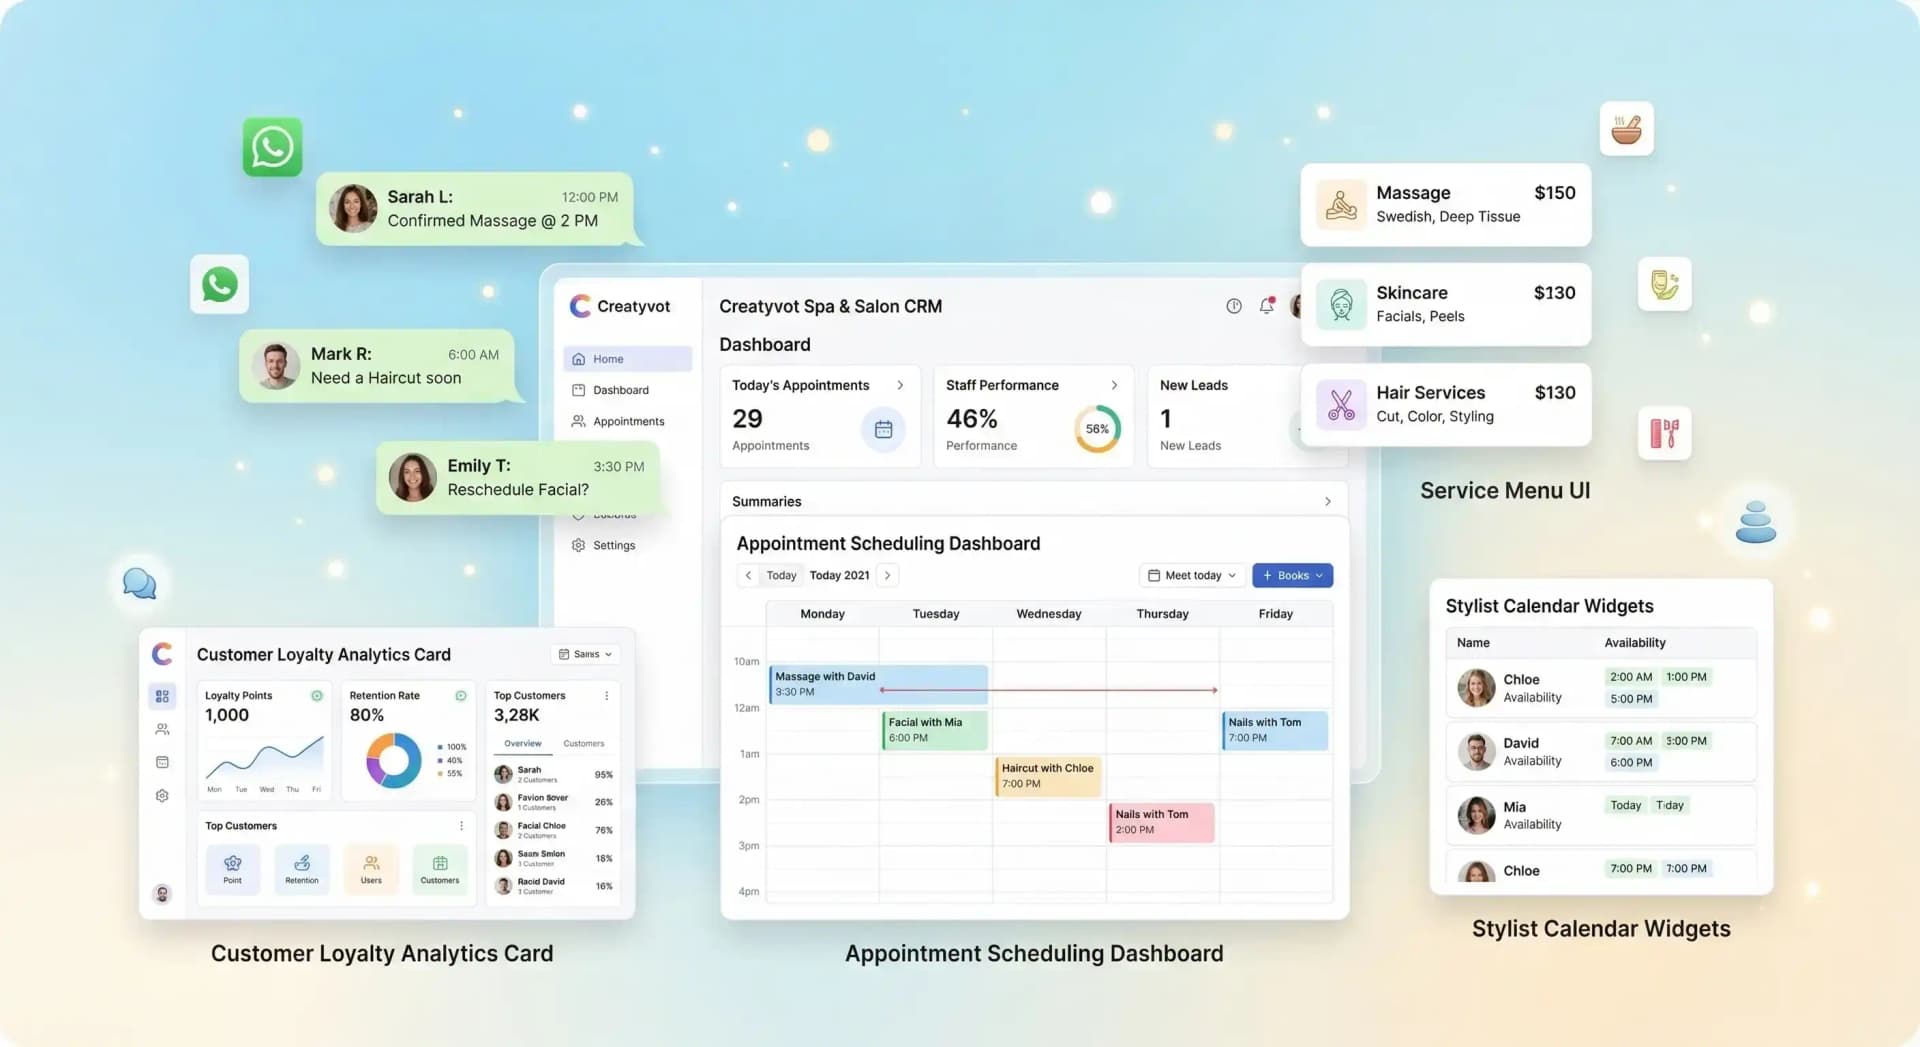Expand the Summaries section chevron
The image size is (1920, 1047).
coord(1327,501)
